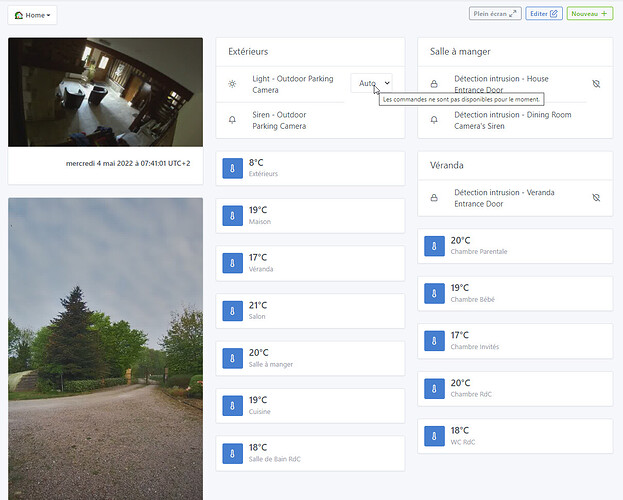Image resolution: width=623 pixels, height=500 pixels.
Task: Open the Home dashboard dropdown
Action: [32, 15]
